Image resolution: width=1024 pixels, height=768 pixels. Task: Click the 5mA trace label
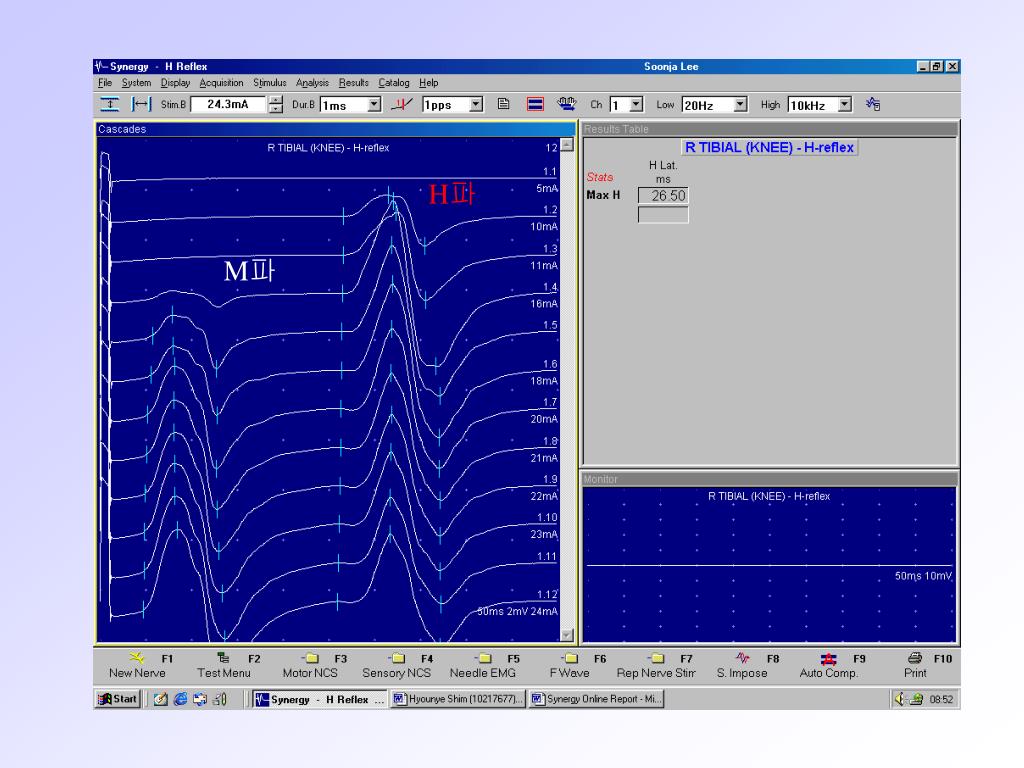[547, 189]
